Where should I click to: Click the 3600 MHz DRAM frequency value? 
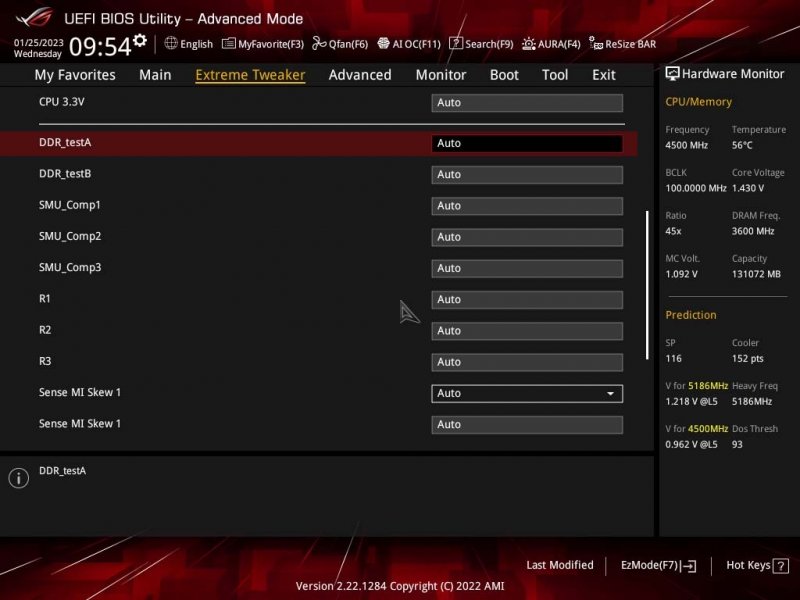pyautogui.click(x=753, y=231)
